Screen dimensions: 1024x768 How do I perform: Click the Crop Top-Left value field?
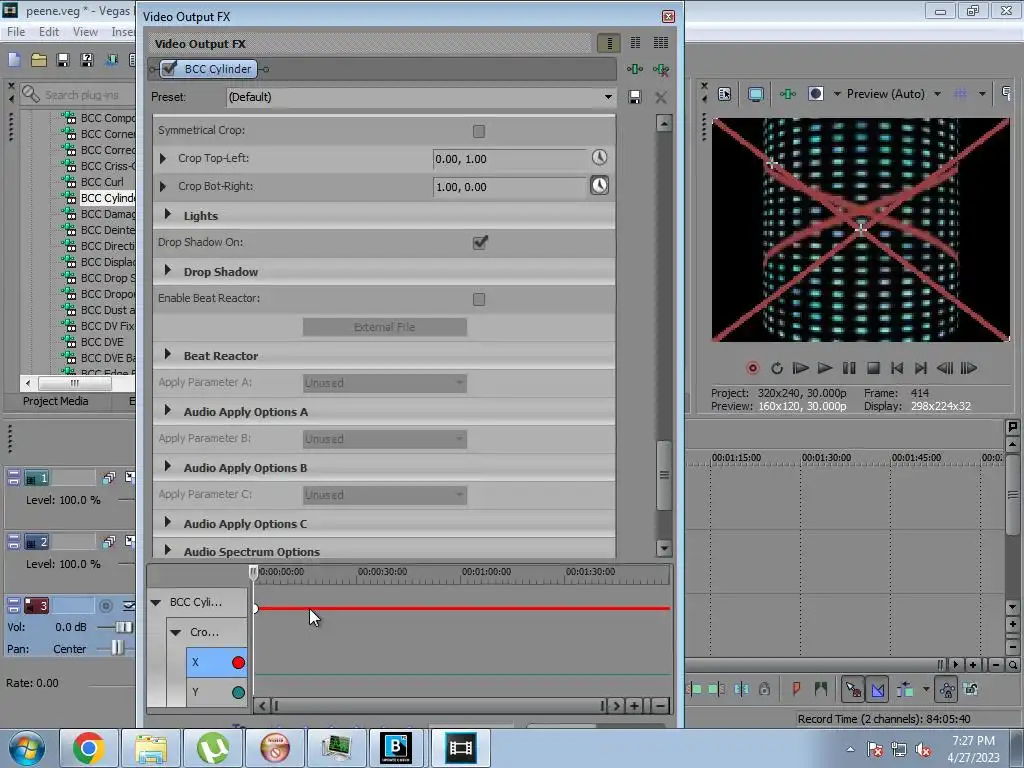click(x=511, y=159)
